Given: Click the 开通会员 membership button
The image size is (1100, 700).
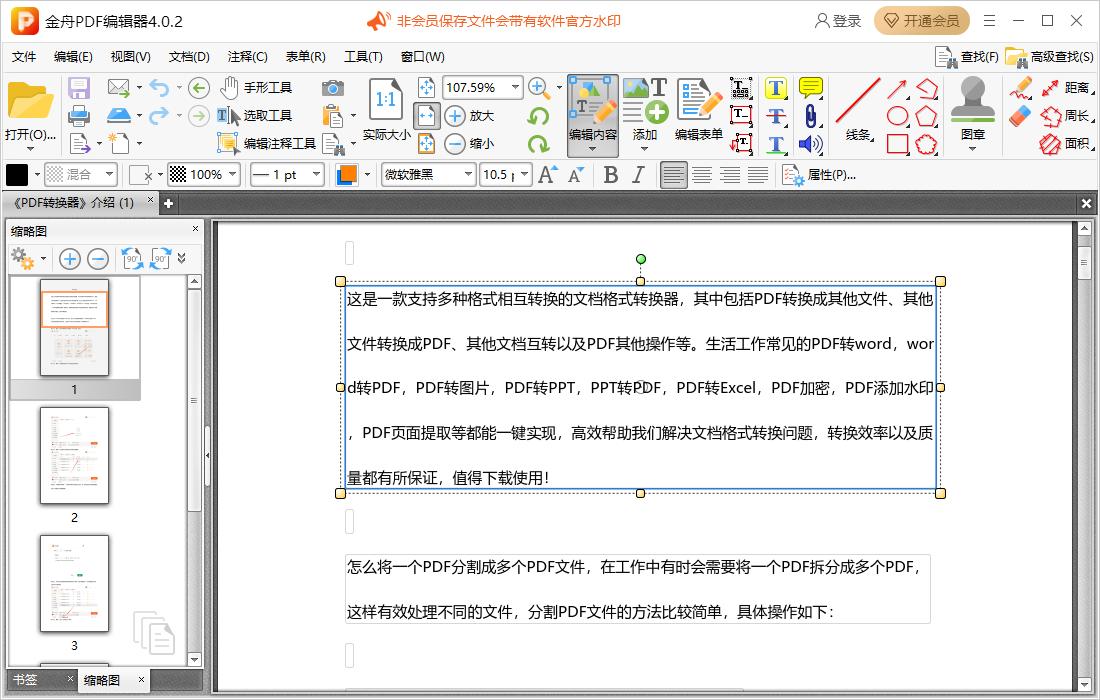Looking at the screenshot, I should (920, 20).
